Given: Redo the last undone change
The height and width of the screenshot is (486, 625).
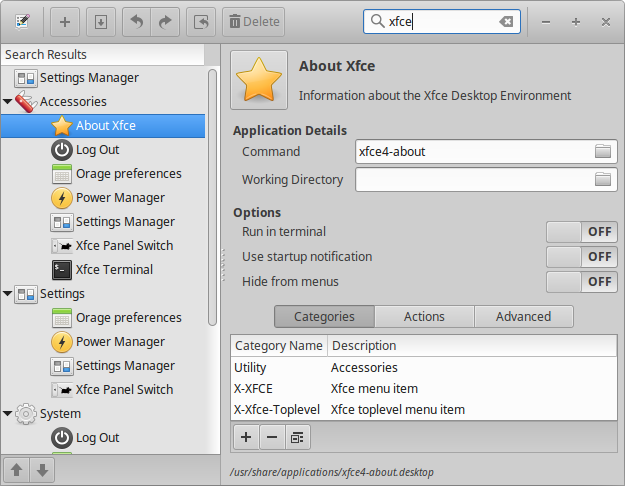Looking at the screenshot, I should [x=165, y=21].
